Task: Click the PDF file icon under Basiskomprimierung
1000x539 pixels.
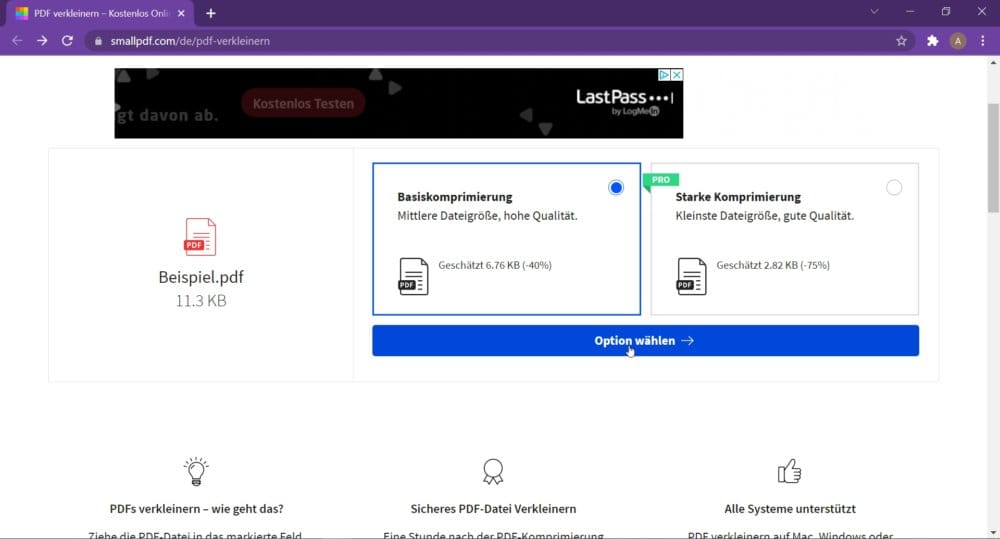Action: point(413,276)
